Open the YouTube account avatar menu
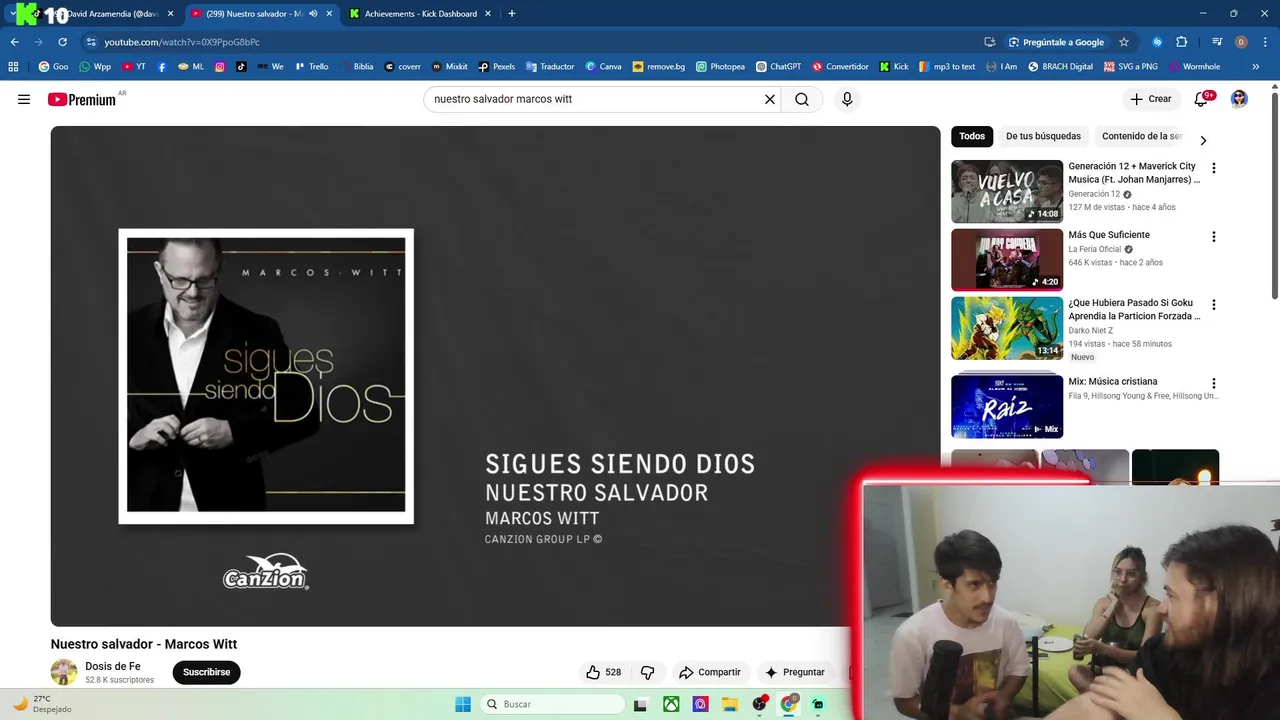The width and height of the screenshot is (1280, 720). coord(1239,99)
